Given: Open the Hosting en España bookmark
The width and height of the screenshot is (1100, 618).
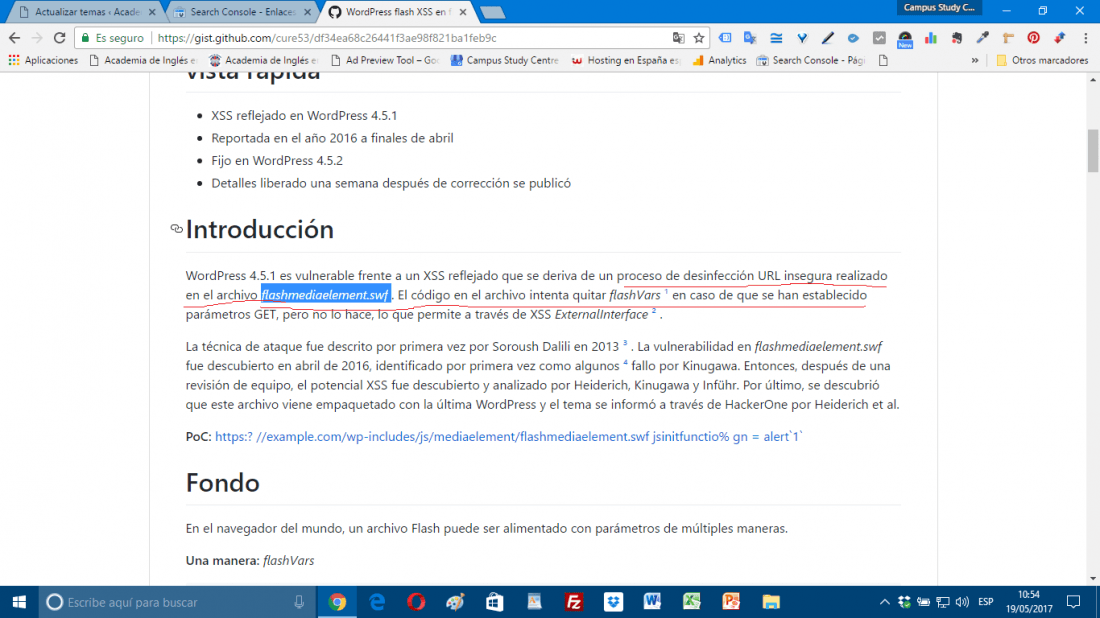Looking at the screenshot, I should [x=626, y=60].
